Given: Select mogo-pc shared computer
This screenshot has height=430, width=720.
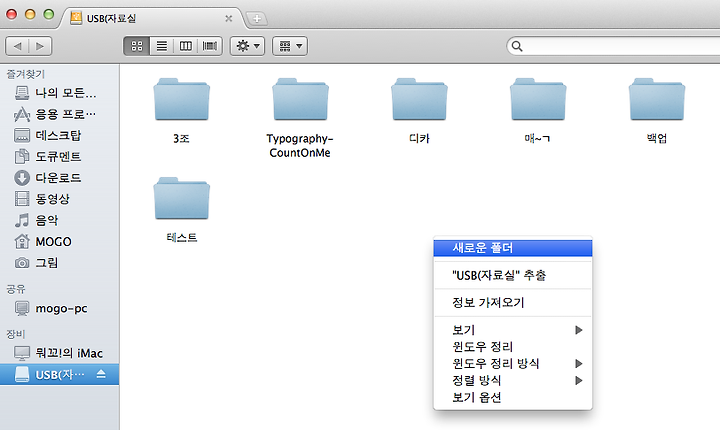Looking at the screenshot, I should click(x=60, y=308).
